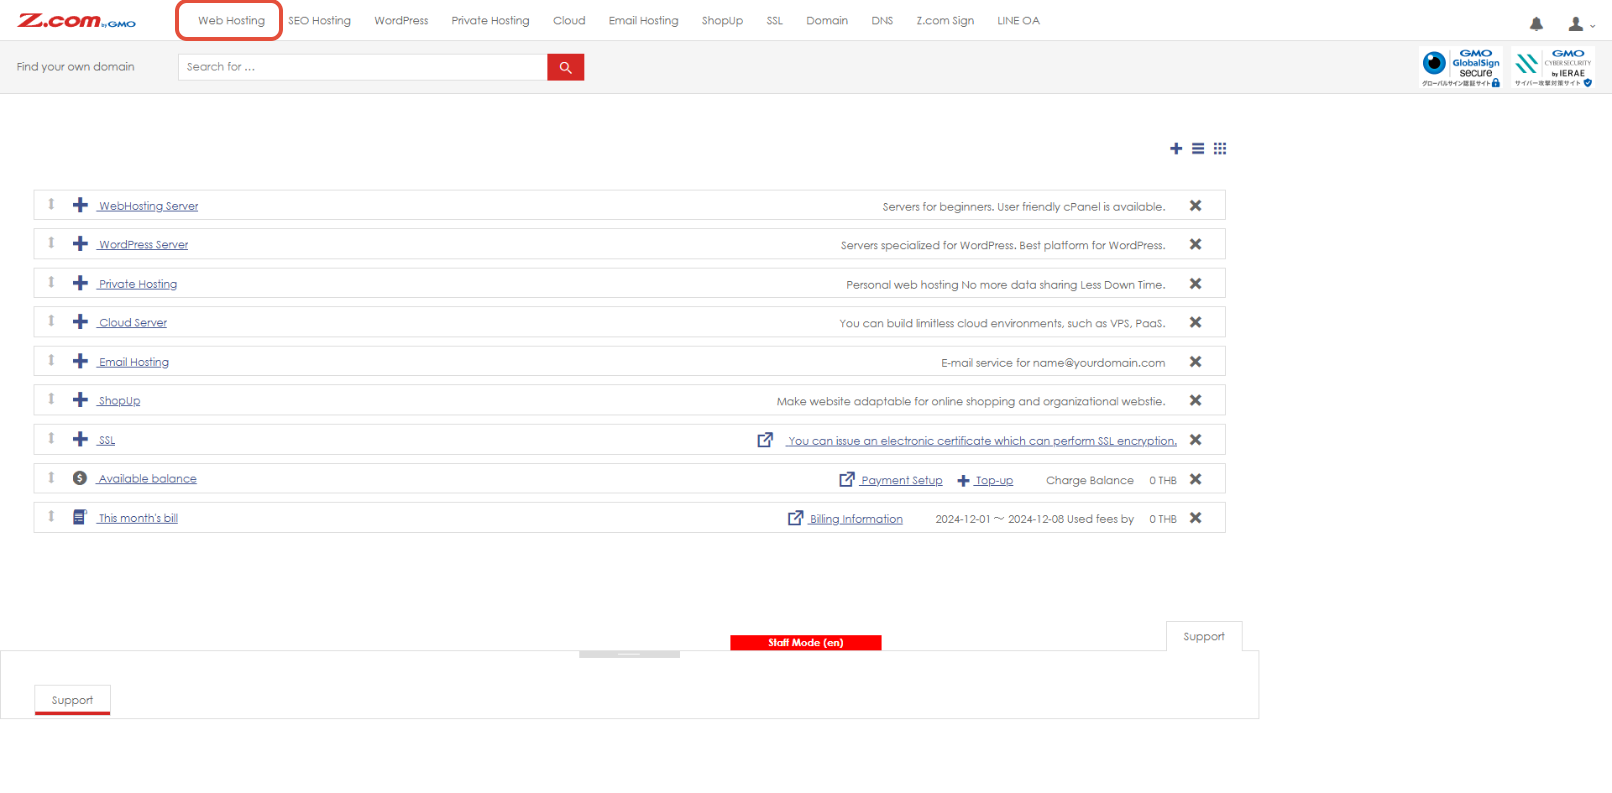Screen dimensions: 1612x793
Task: Focus the domain search field
Action: [362, 67]
